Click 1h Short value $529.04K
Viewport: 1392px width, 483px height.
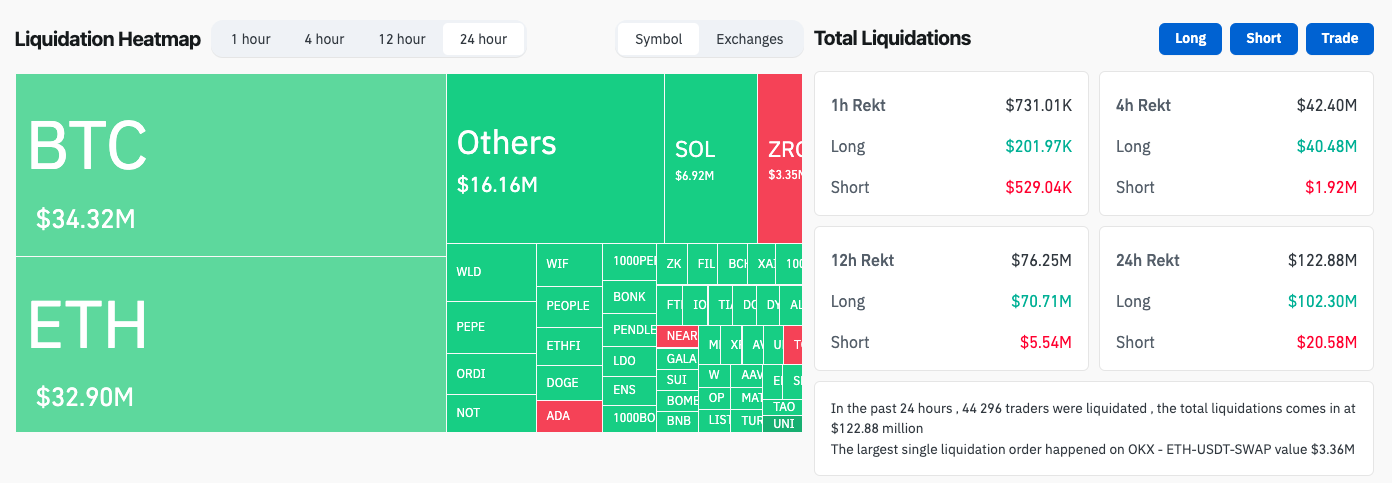pos(1039,187)
